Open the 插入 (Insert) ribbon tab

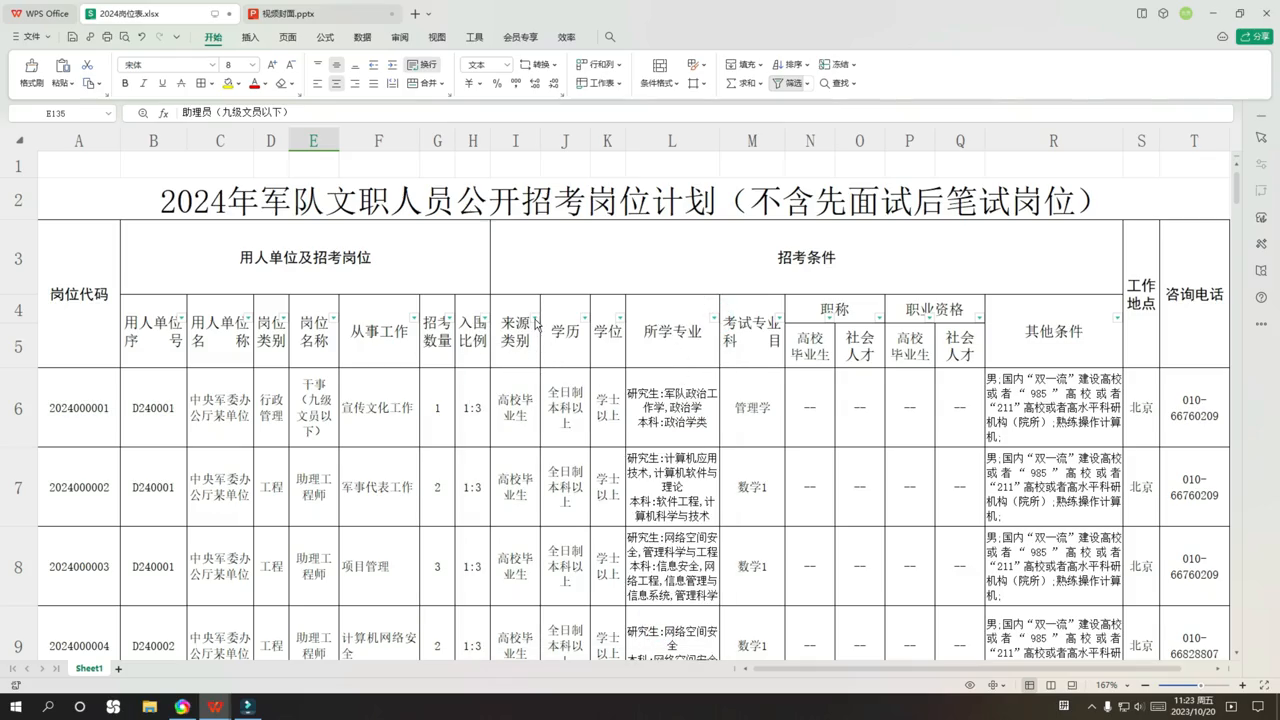[x=250, y=37]
